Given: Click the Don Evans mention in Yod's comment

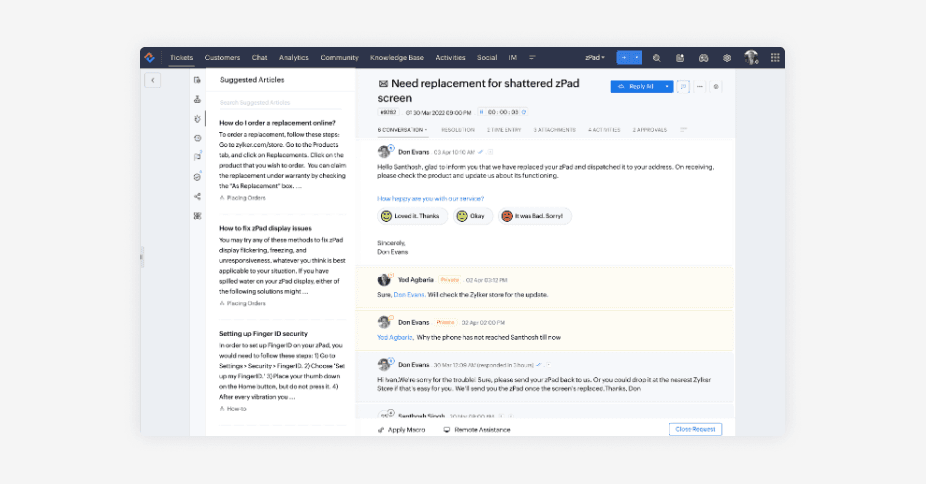Looking at the screenshot, I should (x=409, y=295).
